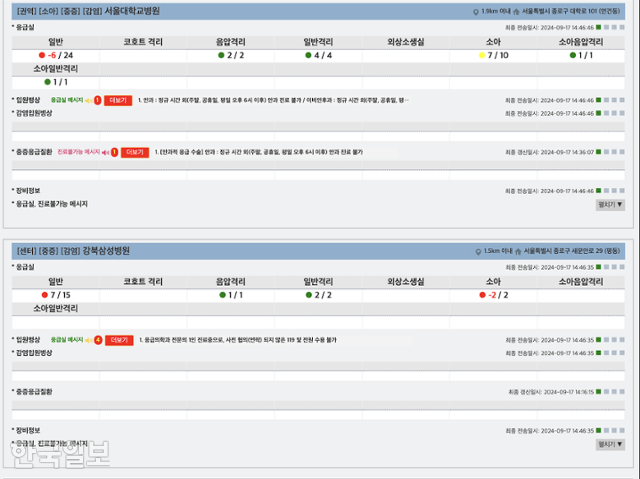Click the red status dot beside -2 / 2
The width and height of the screenshot is (640, 479).
tap(482, 295)
